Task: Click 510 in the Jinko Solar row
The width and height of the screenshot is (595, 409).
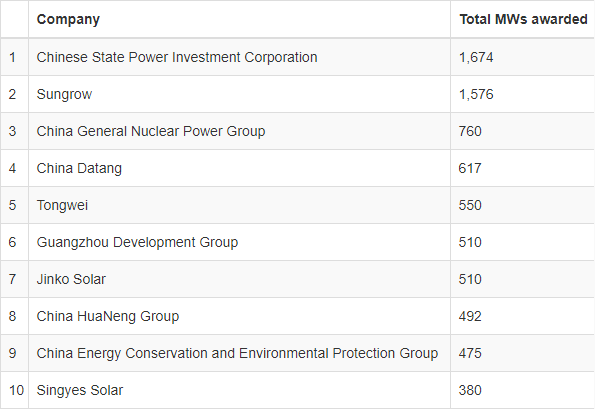Action: pyautogui.click(x=523, y=279)
